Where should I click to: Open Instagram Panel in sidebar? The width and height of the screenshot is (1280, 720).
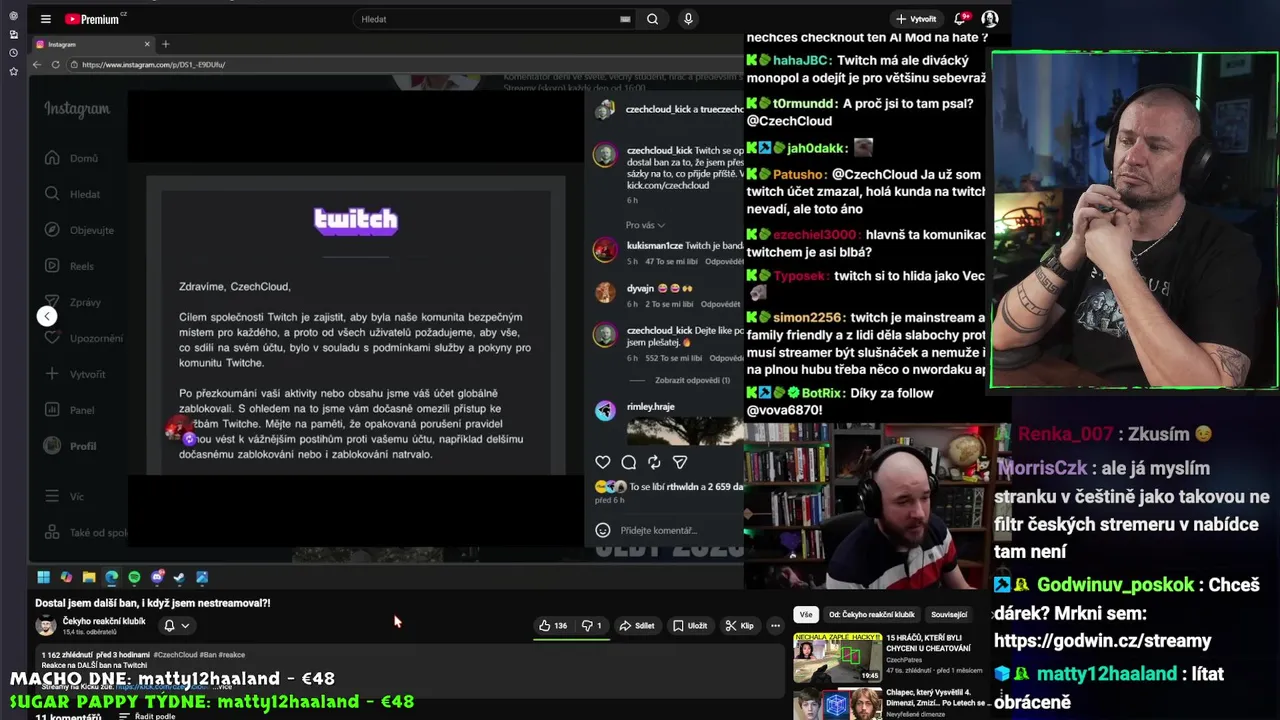(70, 410)
